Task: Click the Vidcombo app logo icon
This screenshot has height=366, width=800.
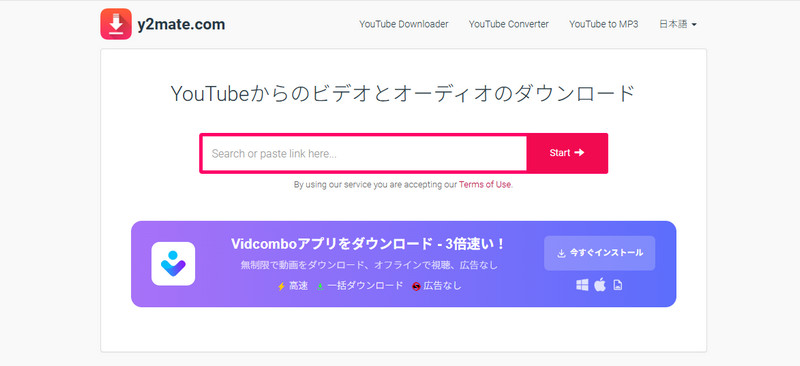Action: [x=173, y=263]
